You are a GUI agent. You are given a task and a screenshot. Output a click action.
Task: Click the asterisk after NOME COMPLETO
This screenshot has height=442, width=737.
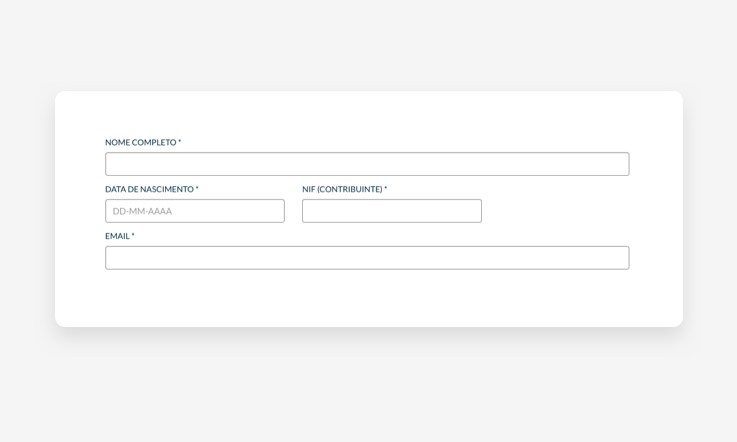click(180, 142)
